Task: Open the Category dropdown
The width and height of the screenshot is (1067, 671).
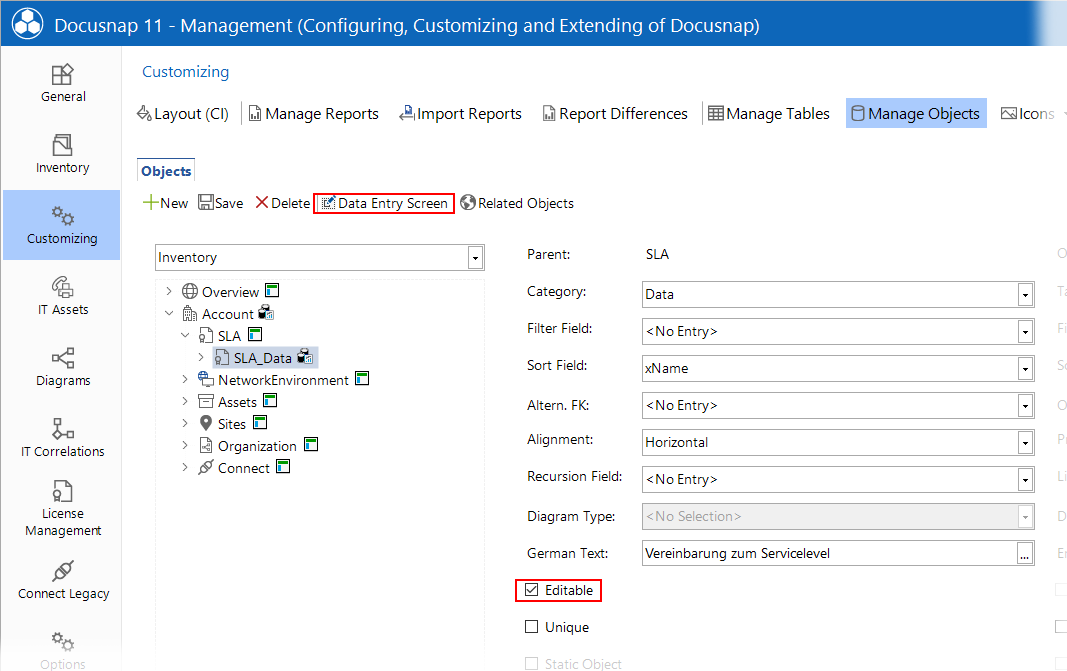Action: tap(1025, 295)
